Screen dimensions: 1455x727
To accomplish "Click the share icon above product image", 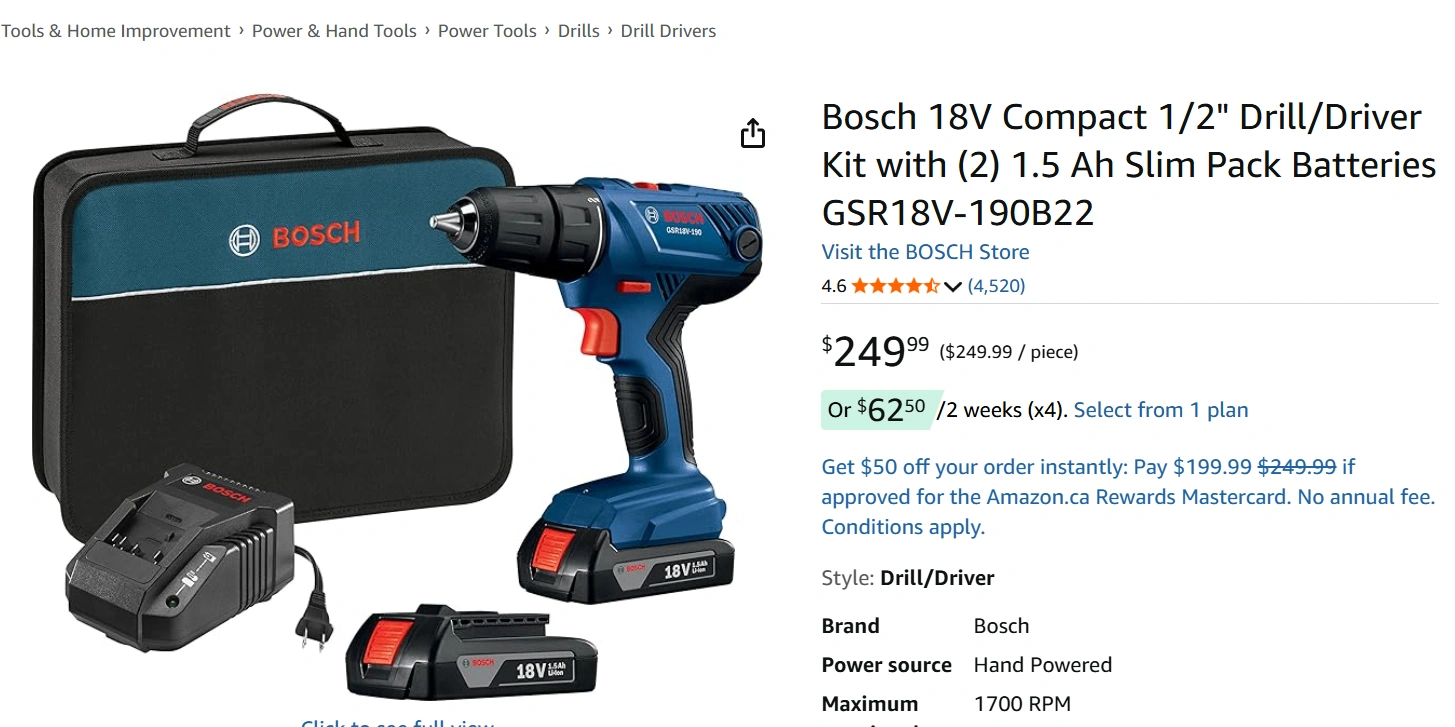I will [753, 133].
